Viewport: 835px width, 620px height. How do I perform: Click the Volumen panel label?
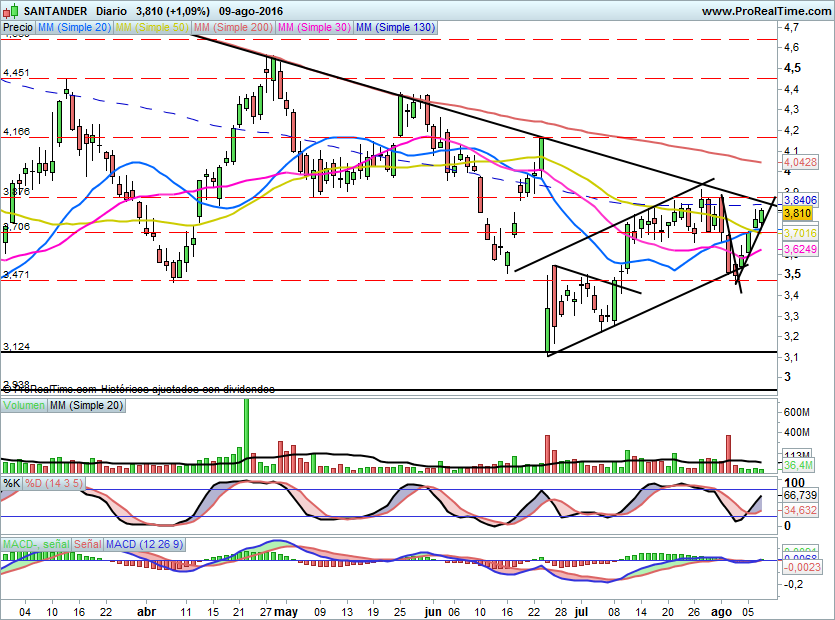(x=24, y=405)
